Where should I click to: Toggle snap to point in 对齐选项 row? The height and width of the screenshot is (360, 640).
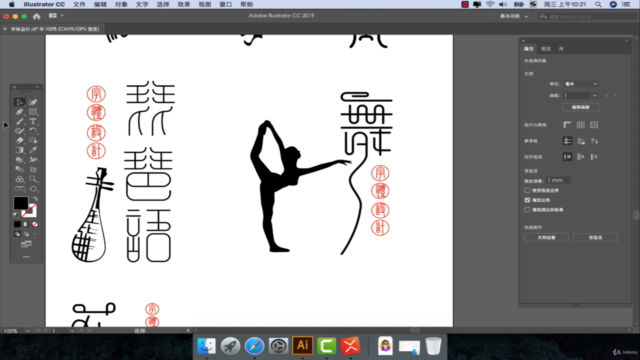pos(567,157)
